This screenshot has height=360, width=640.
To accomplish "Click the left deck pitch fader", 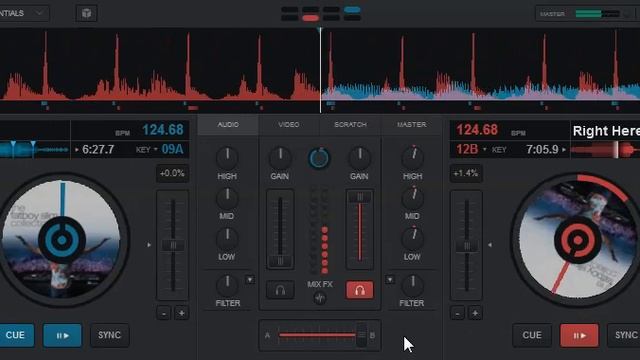I will (x=173, y=245).
